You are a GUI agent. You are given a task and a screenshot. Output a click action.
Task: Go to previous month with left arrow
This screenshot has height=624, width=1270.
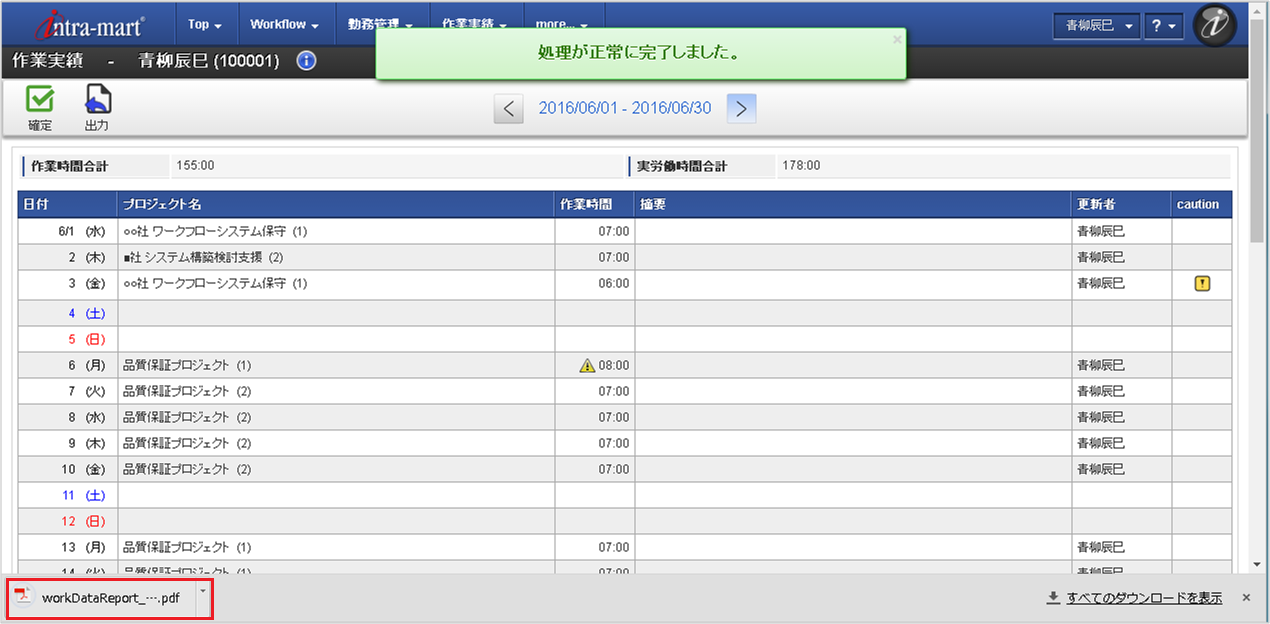pyautogui.click(x=509, y=109)
